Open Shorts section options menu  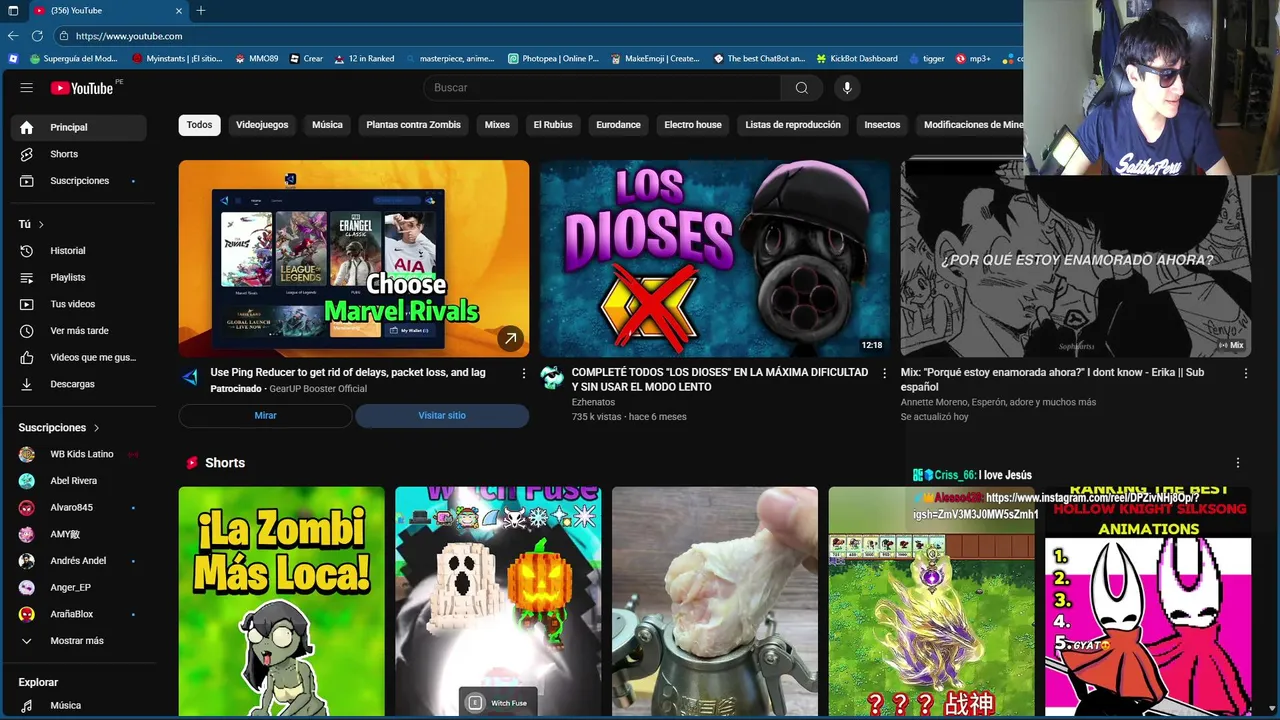[1237, 463]
